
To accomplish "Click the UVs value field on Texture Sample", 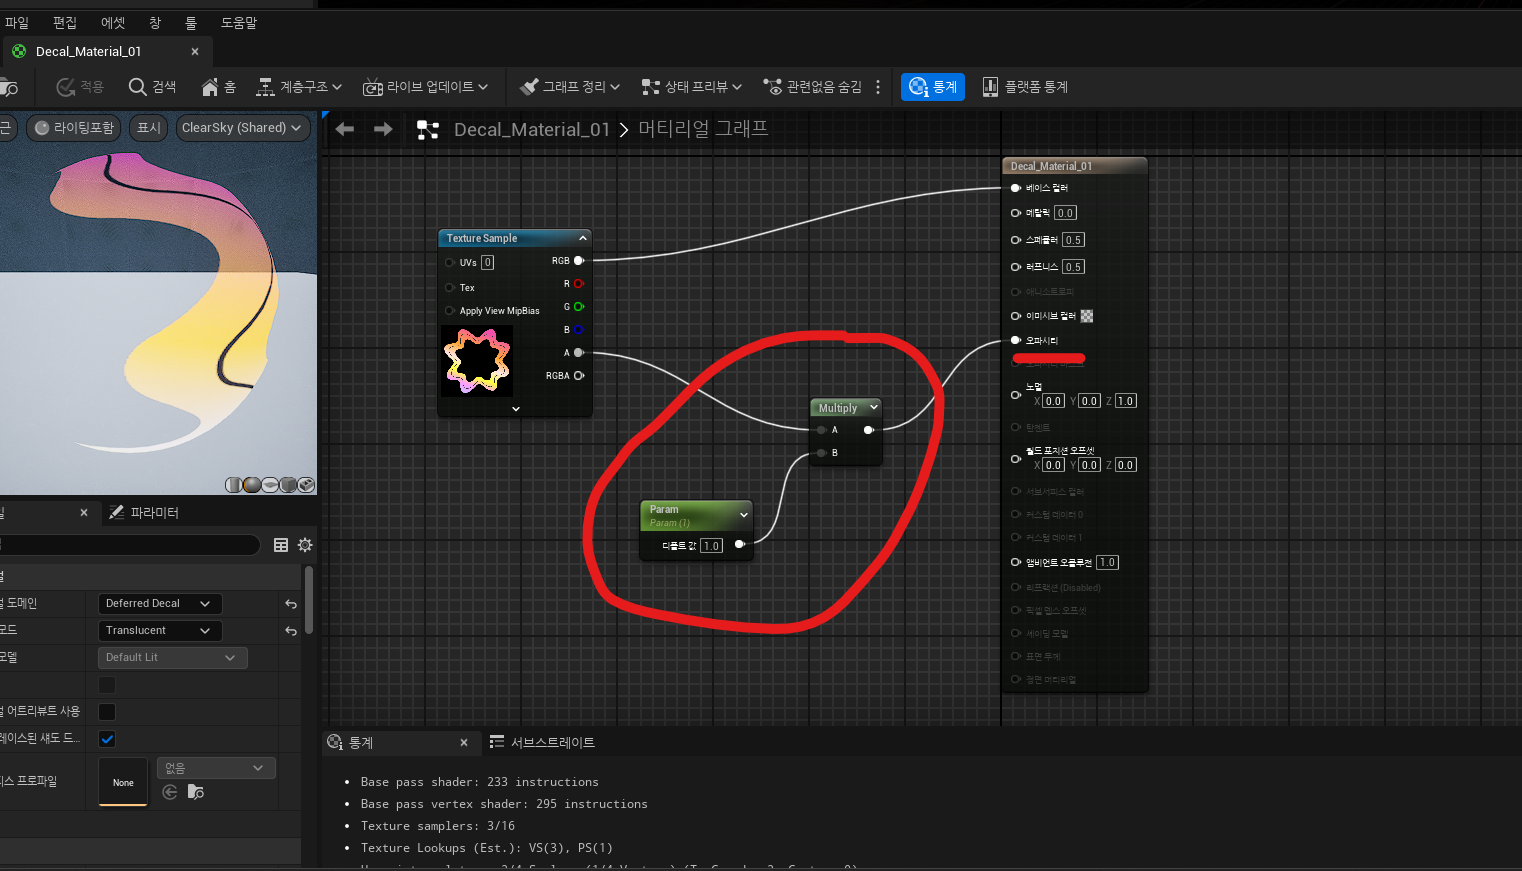I will 488,263.
